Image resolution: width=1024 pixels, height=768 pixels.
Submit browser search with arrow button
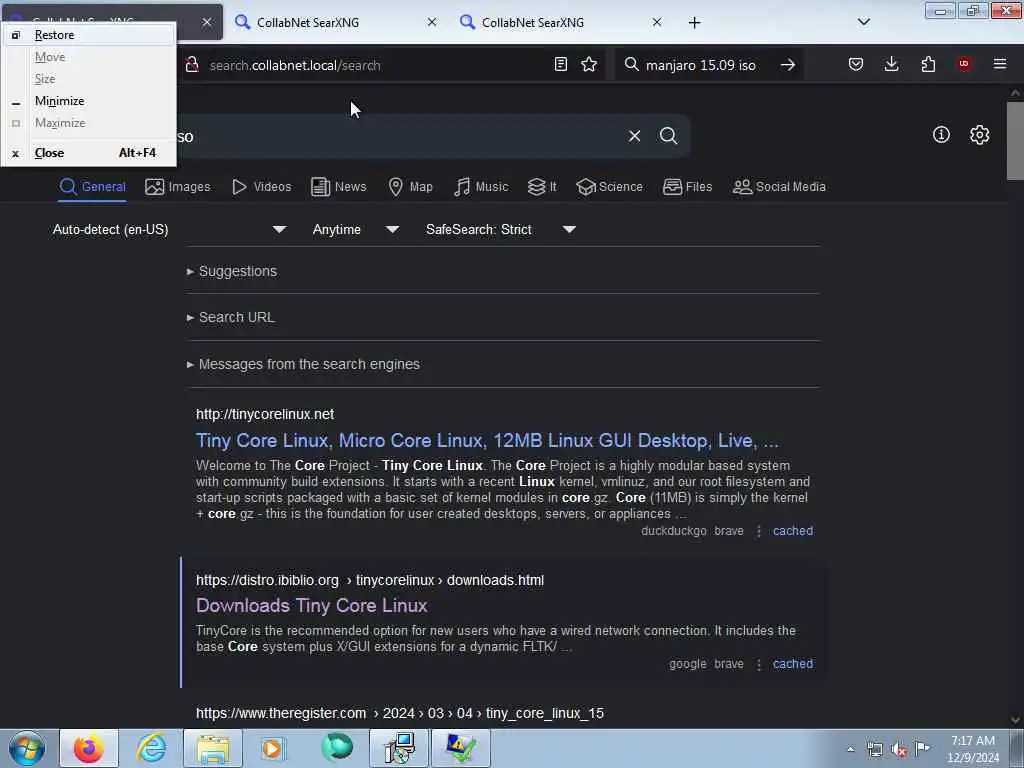point(788,65)
